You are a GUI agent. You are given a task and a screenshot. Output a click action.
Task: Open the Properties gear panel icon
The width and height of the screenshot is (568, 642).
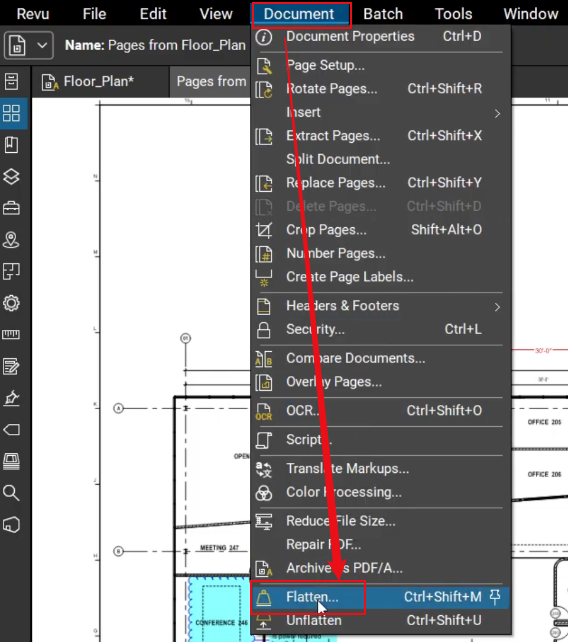pos(11,303)
